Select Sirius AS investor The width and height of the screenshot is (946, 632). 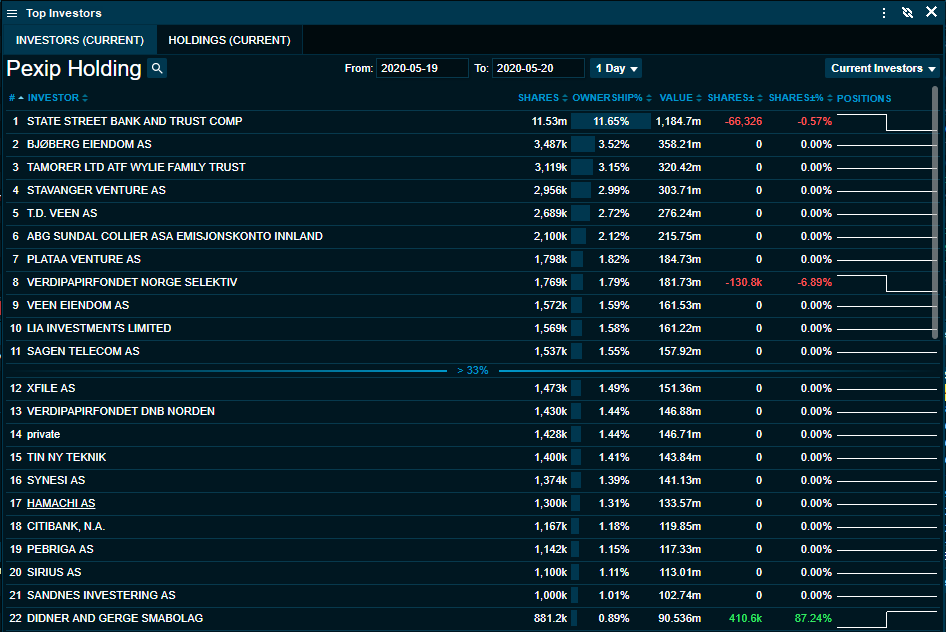point(54,572)
